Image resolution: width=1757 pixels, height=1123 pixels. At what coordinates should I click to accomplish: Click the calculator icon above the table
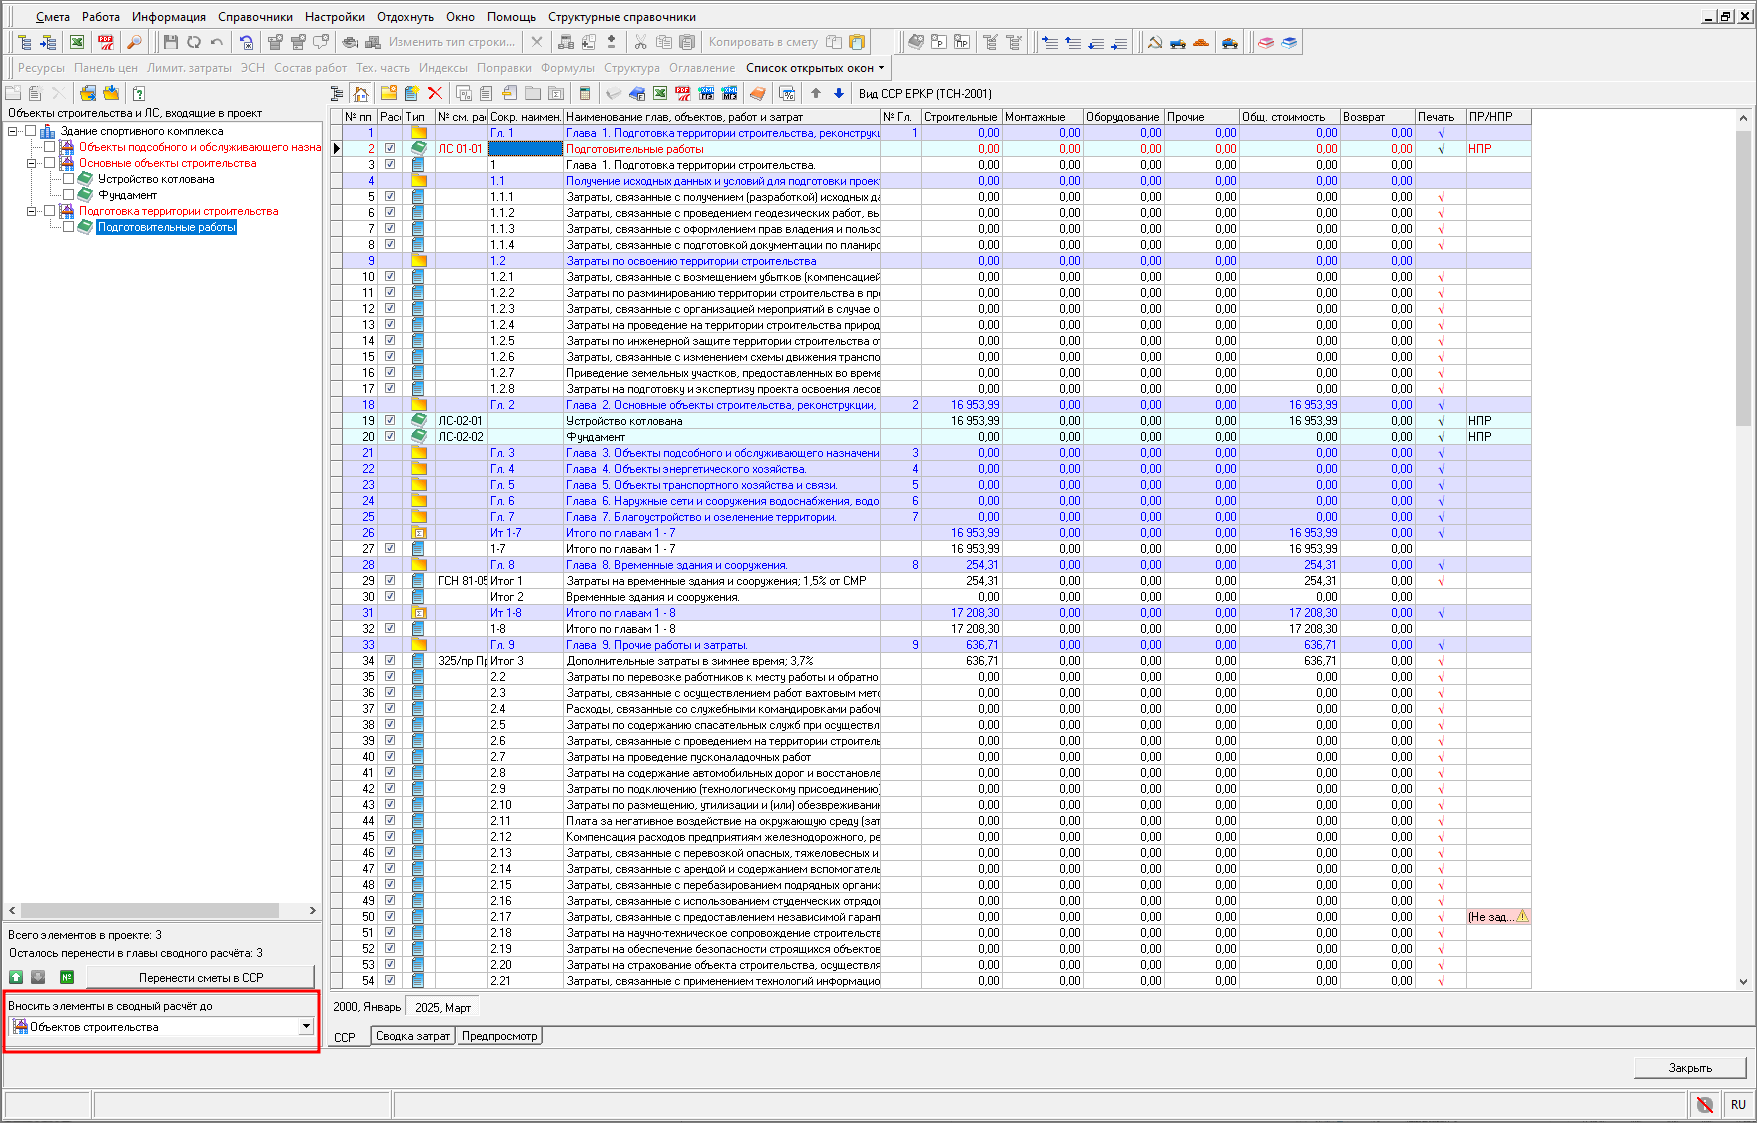(585, 93)
